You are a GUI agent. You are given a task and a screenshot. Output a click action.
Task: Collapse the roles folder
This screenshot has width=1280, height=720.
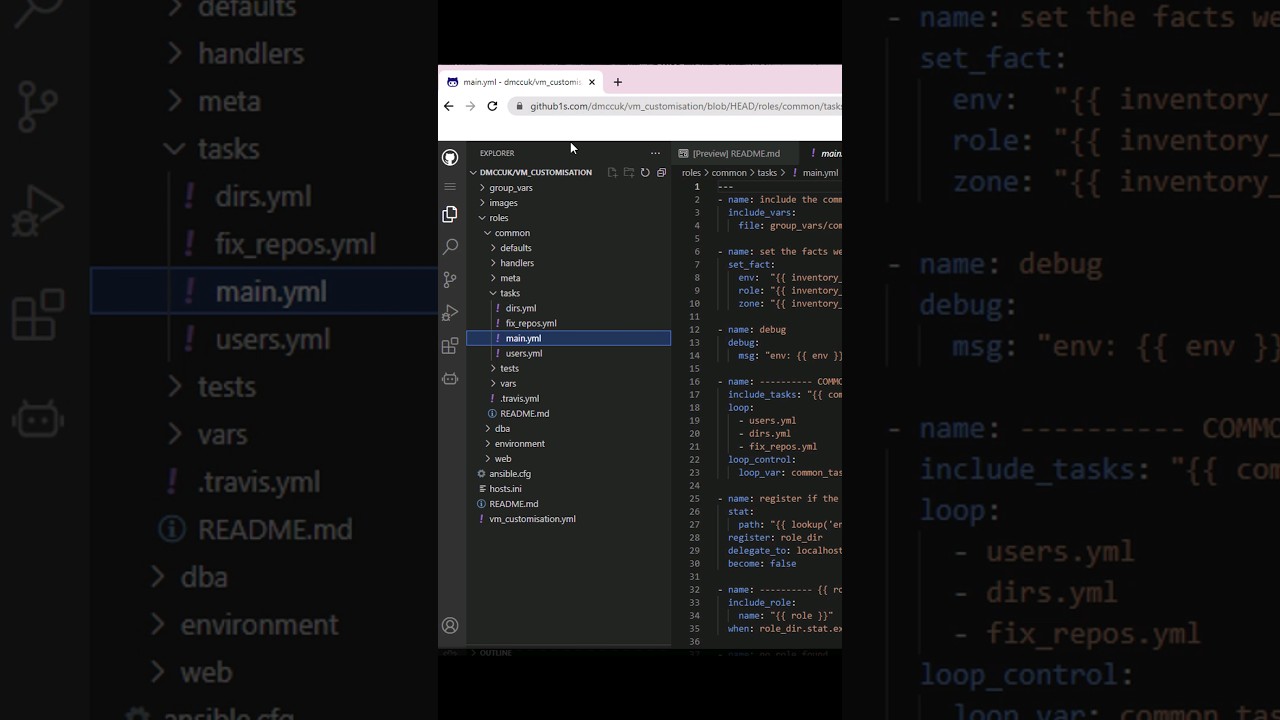(x=498, y=217)
